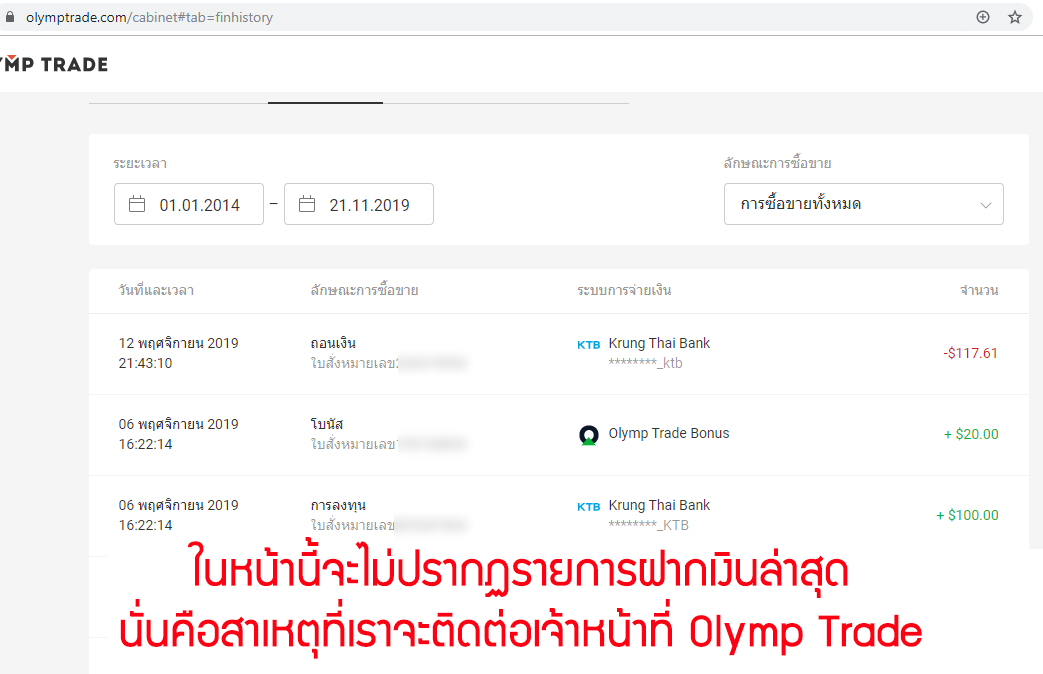The height and width of the screenshot is (674, 1043).
Task: Click the KTB logo in the $117.61 withdrawal row
Action: (589, 345)
